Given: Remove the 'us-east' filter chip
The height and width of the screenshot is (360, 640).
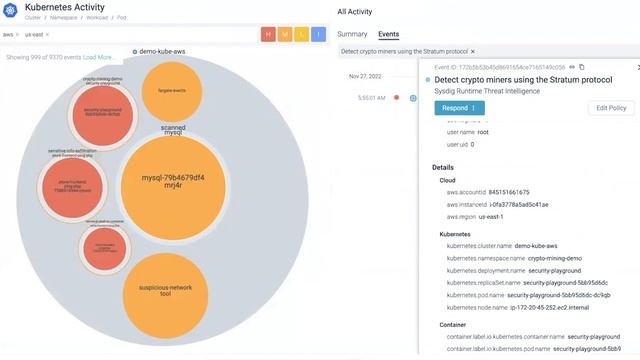Looking at the screenshot, I should (47, 35).
